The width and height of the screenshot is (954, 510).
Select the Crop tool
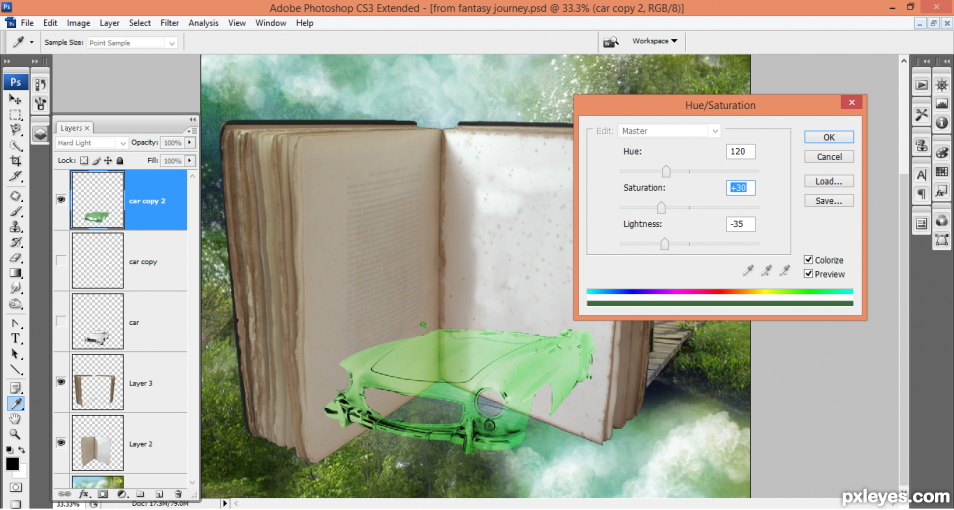point(15,161)
